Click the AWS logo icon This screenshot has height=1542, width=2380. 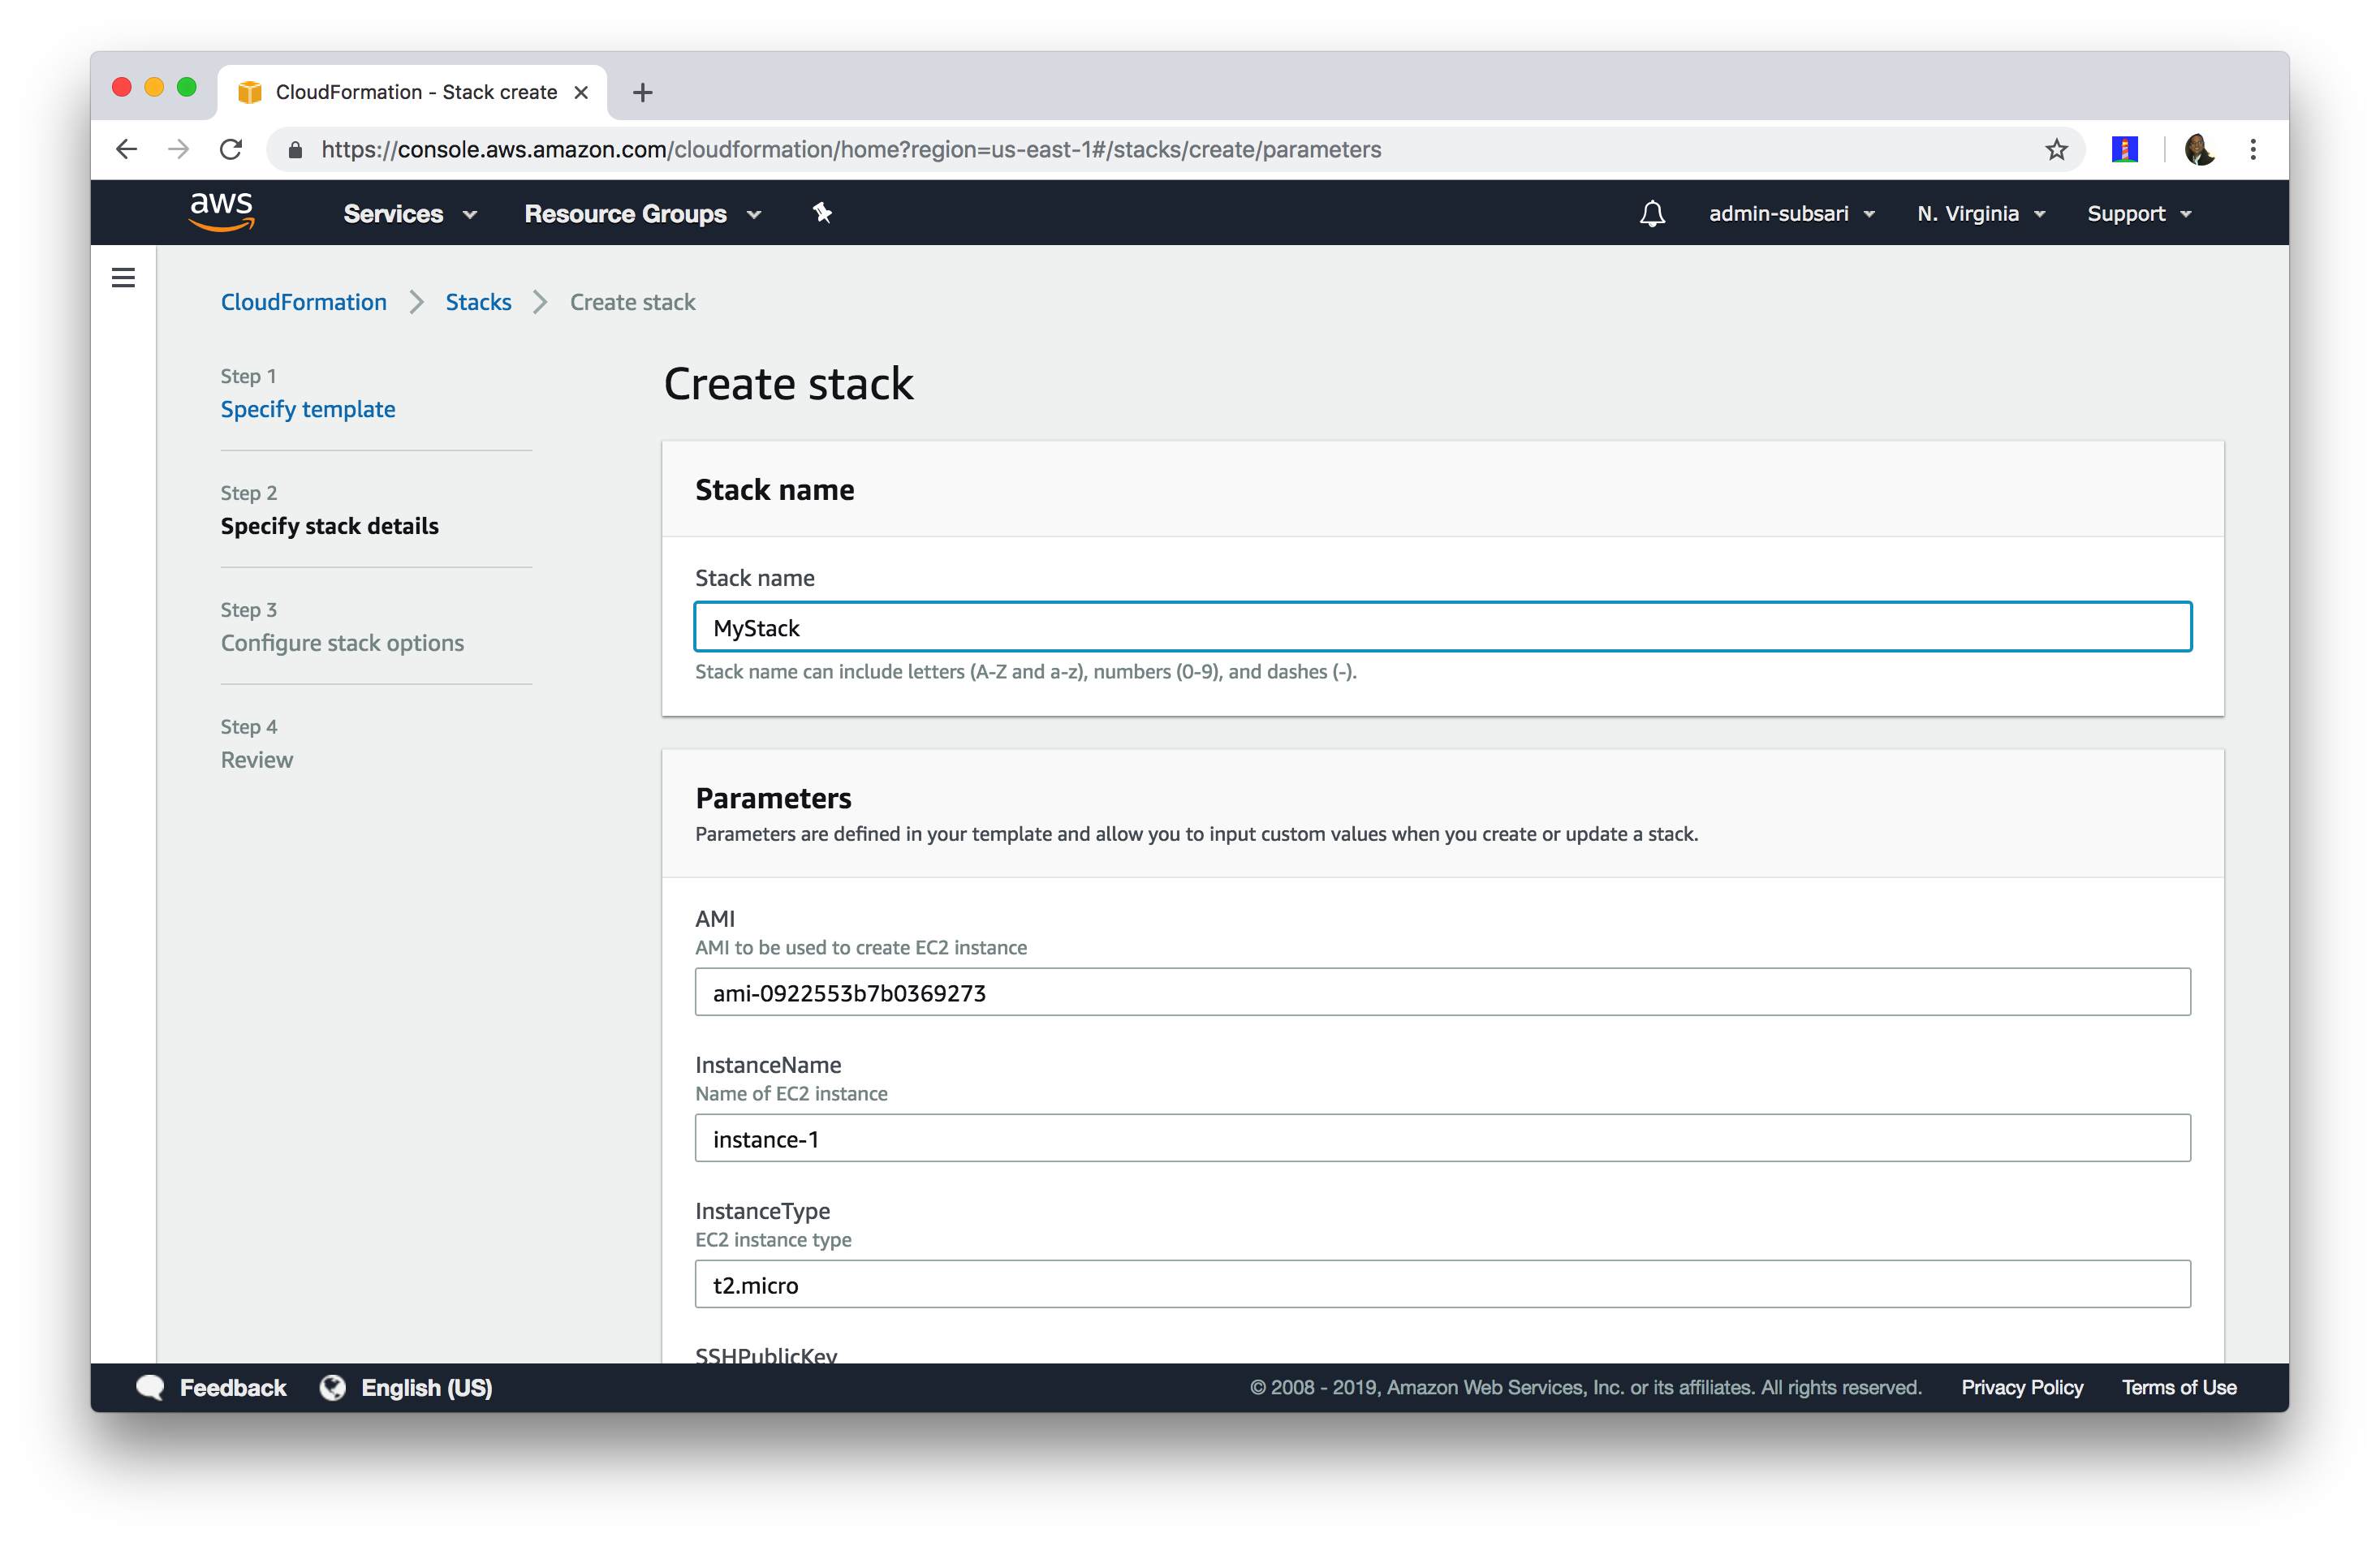pos(218,212)
